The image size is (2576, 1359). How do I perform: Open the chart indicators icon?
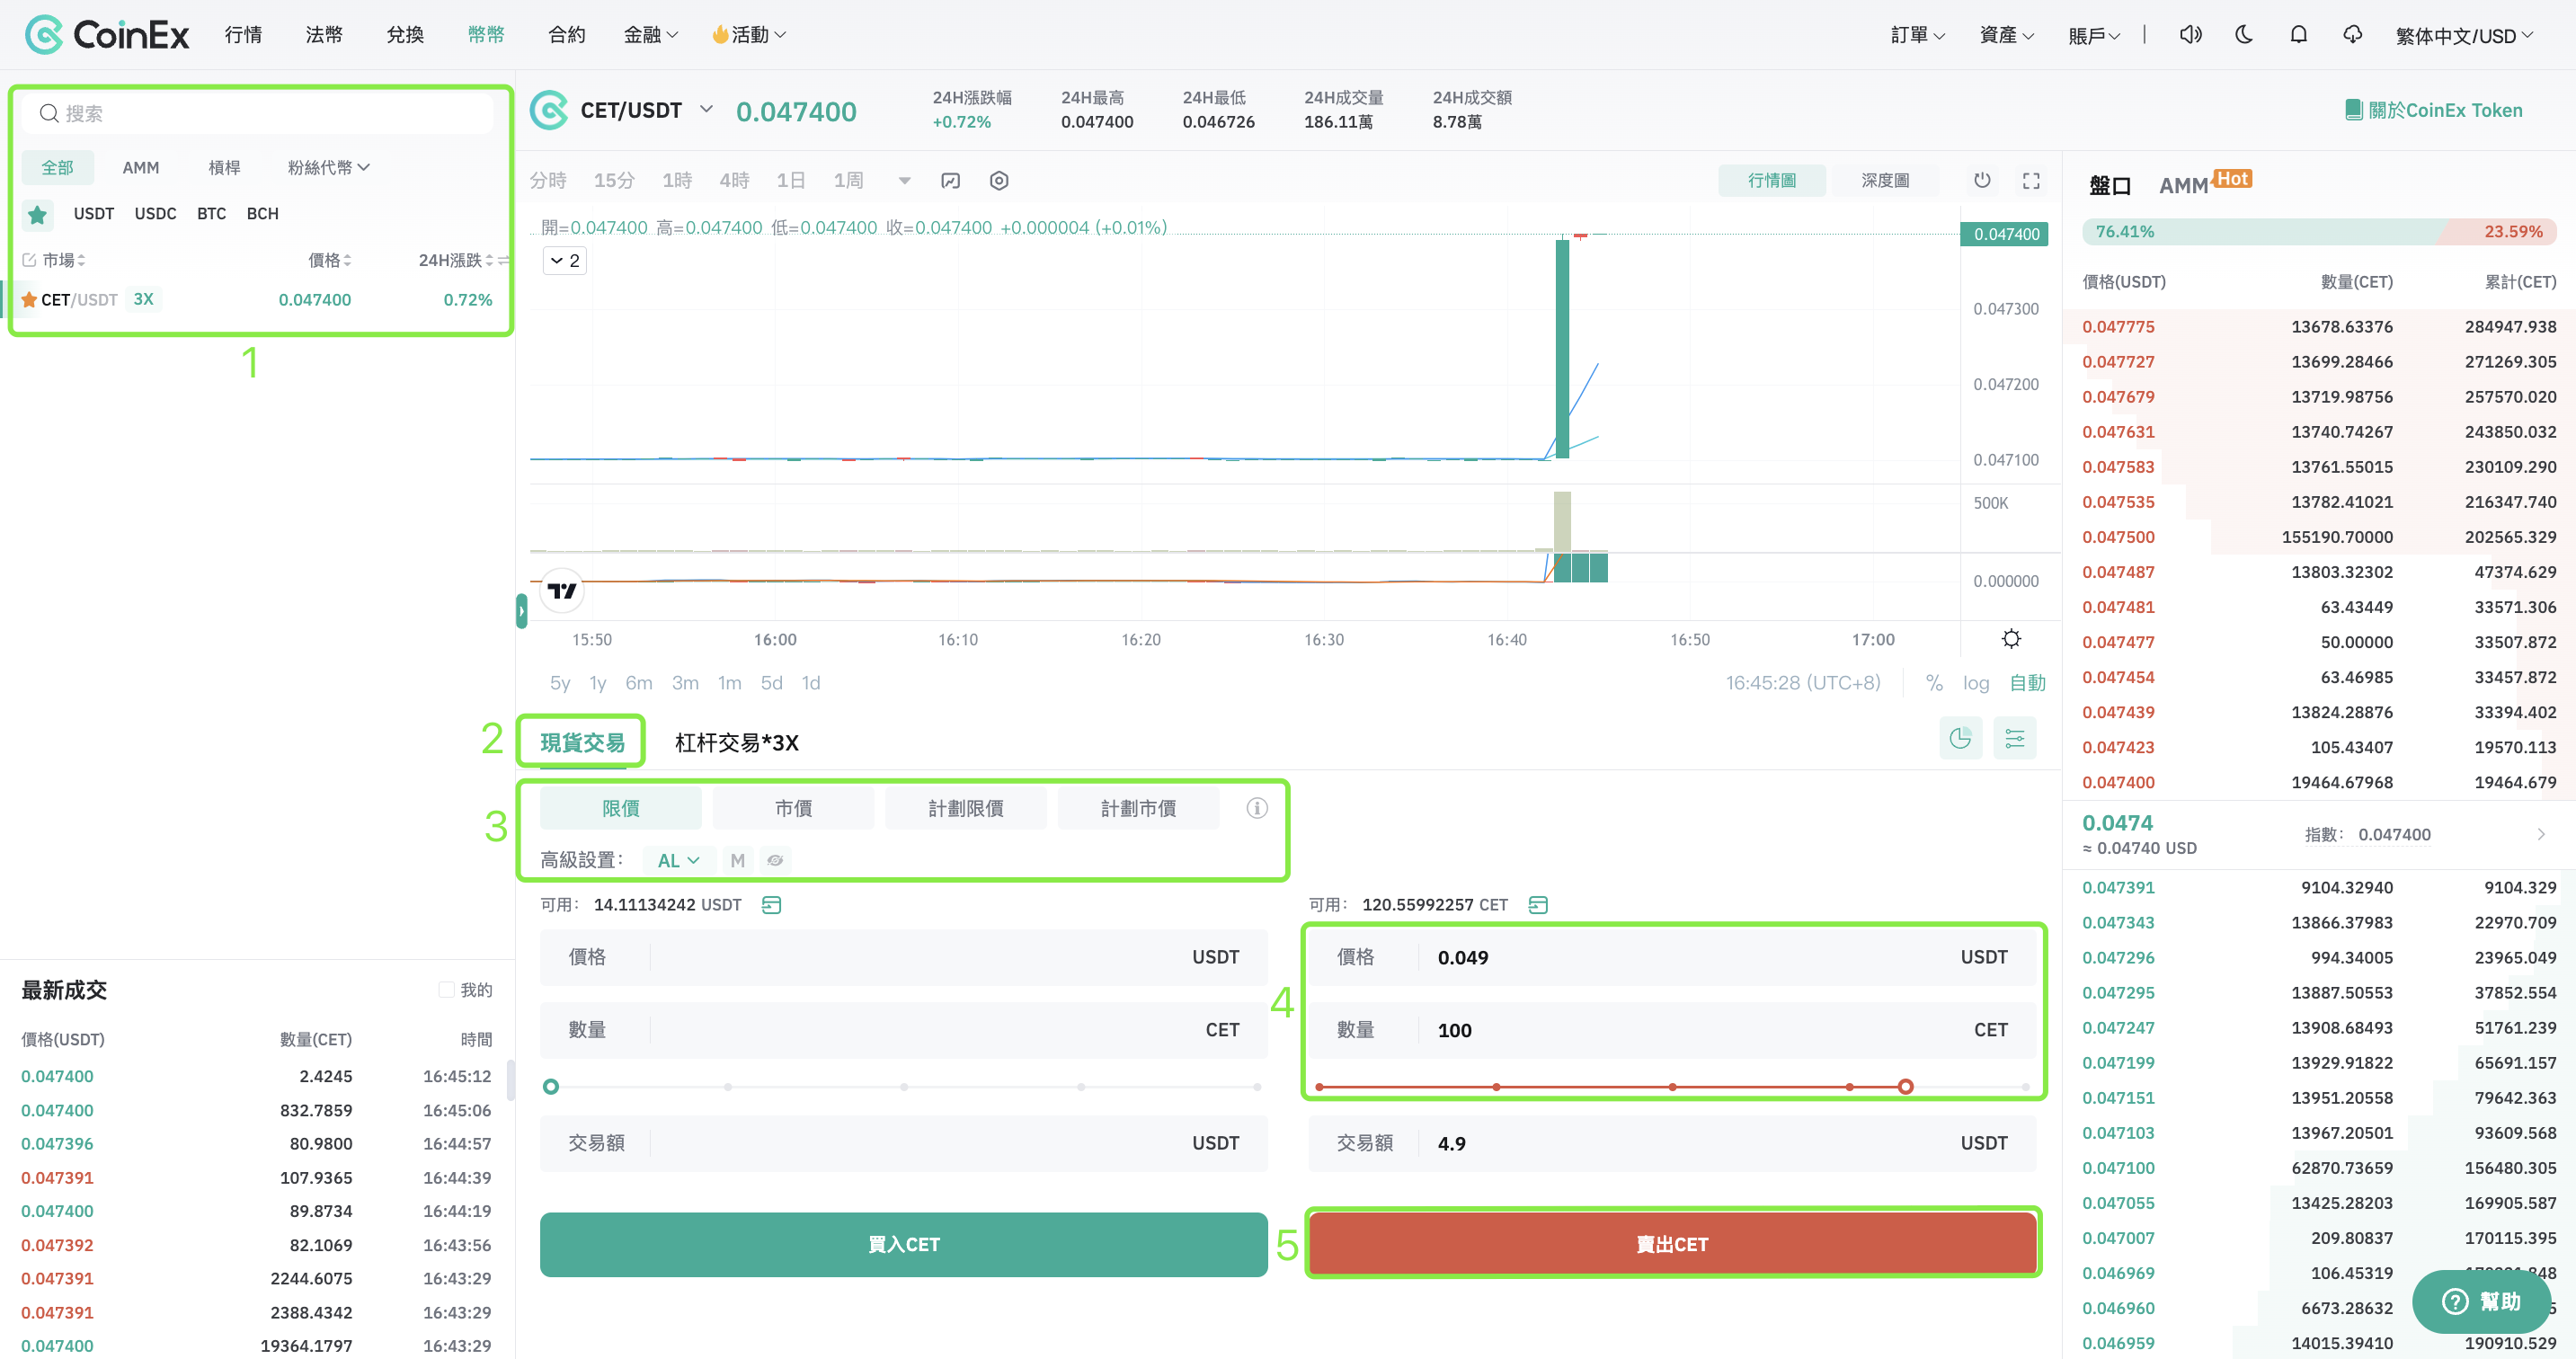click(x=950, y=181)
